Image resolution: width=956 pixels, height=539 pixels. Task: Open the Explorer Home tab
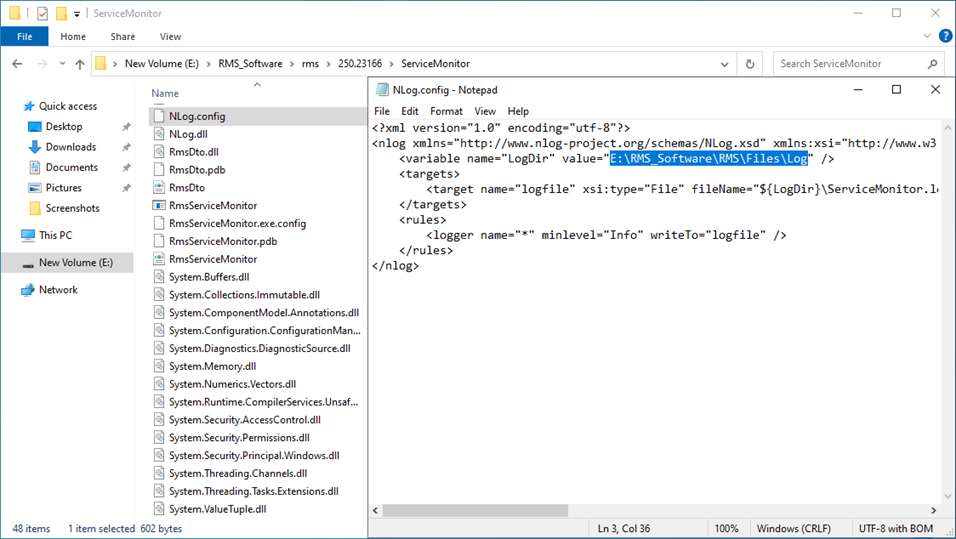coord(73,37)
